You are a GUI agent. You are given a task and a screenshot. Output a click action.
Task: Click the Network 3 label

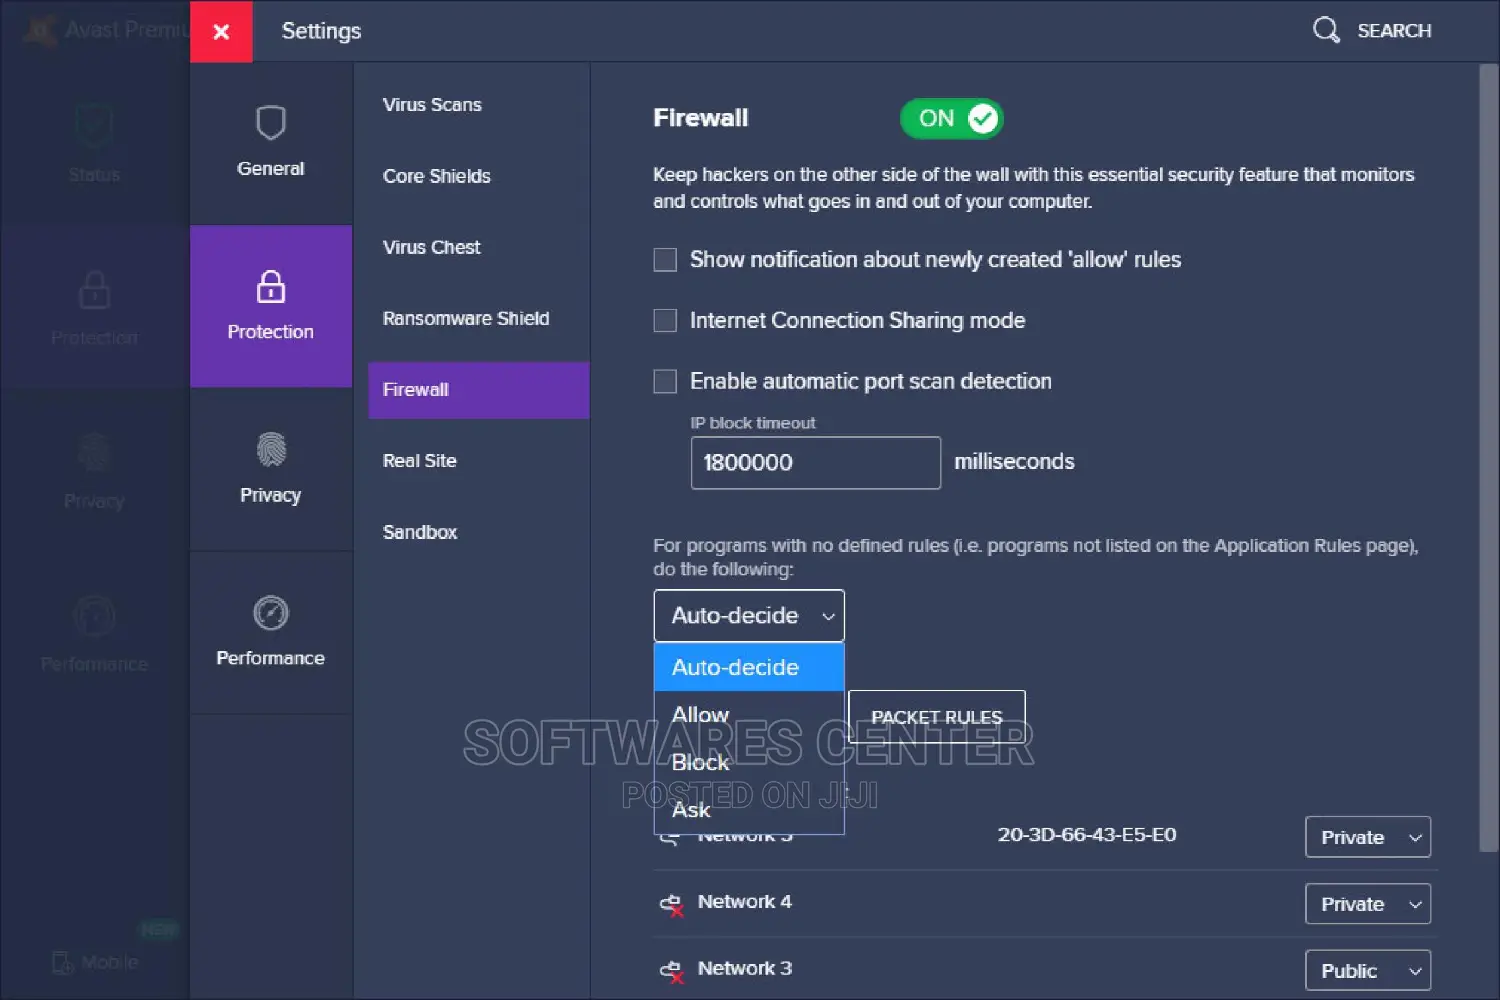tap(745, 969)
